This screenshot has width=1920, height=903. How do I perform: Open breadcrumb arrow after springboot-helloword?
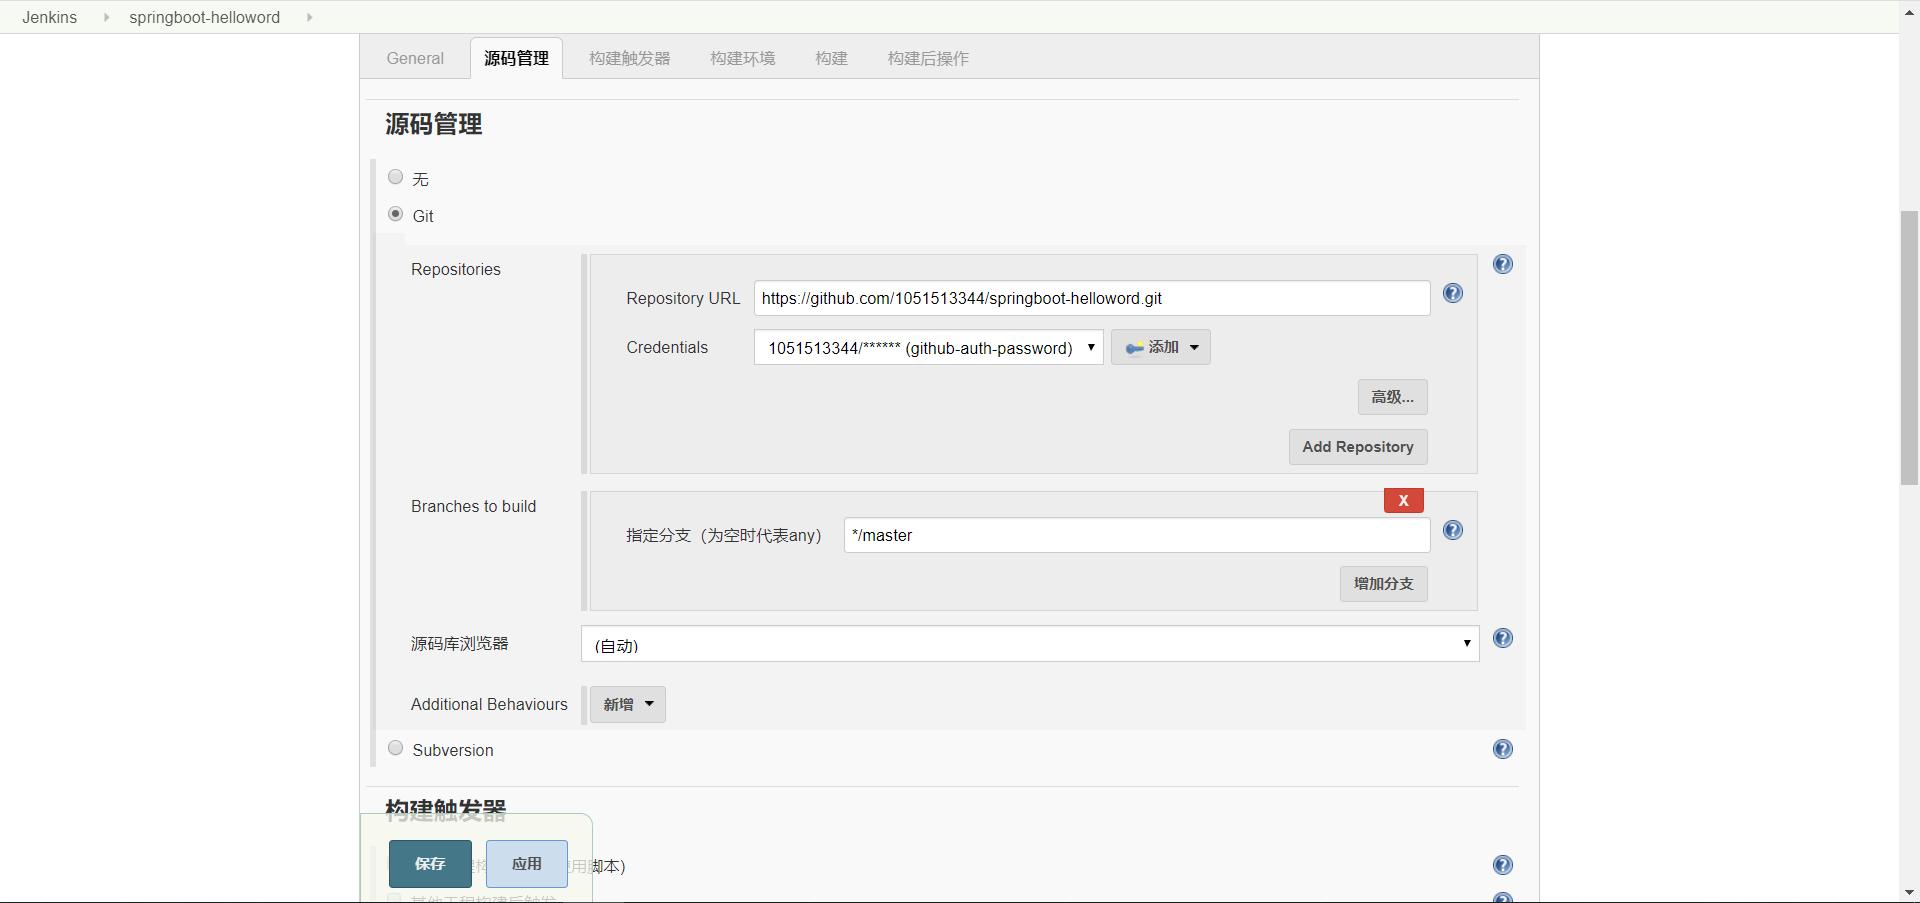(x=309, y=17)
